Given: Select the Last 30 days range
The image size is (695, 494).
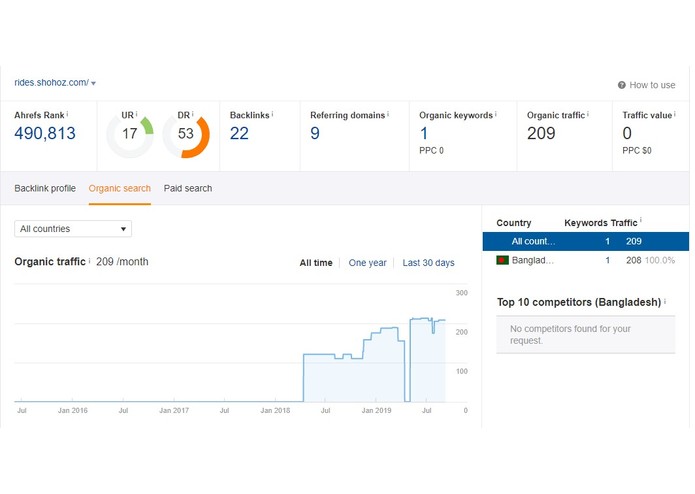Looking at the screenshot, I should pyautogui.click(x=429, y=263).
